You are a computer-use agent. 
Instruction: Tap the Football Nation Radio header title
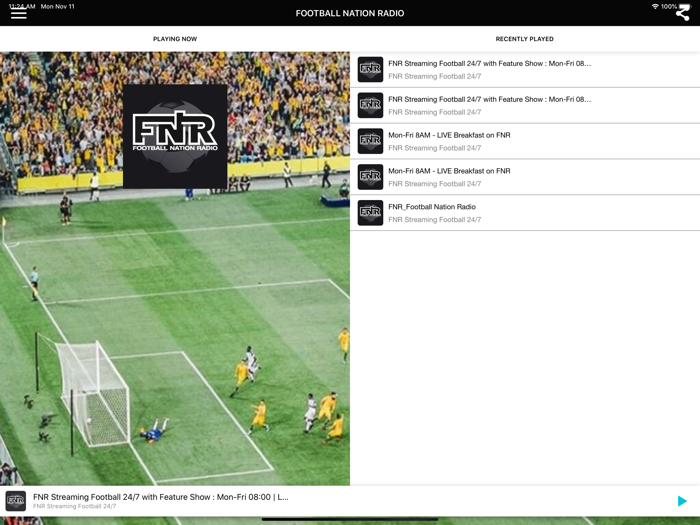tap(350, 13)
